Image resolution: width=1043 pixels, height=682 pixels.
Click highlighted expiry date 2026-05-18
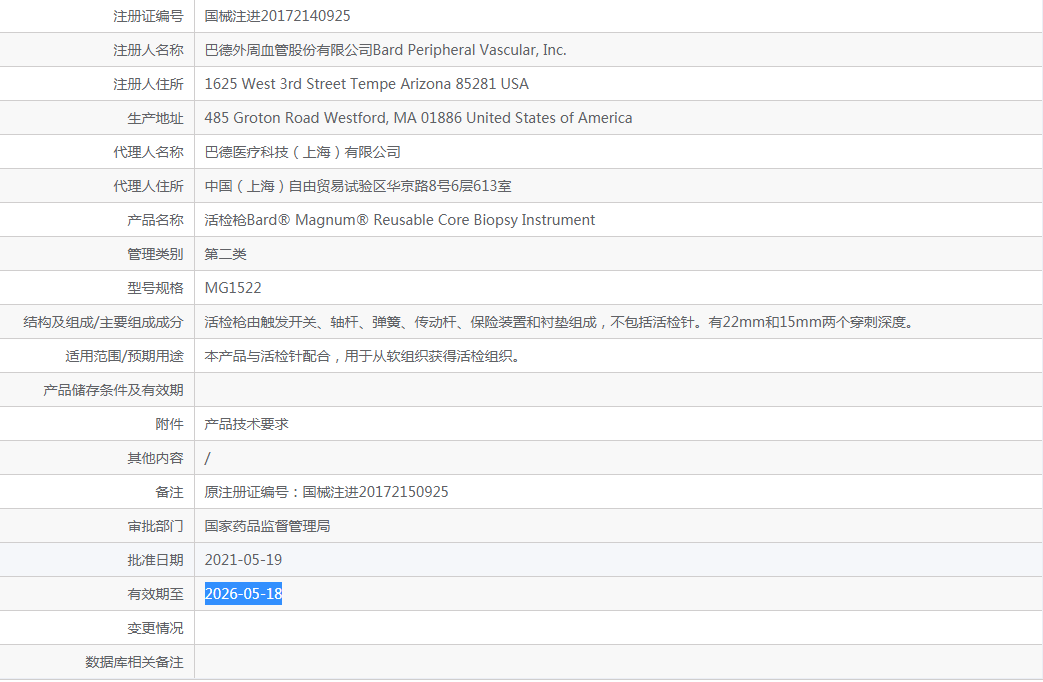243,594
